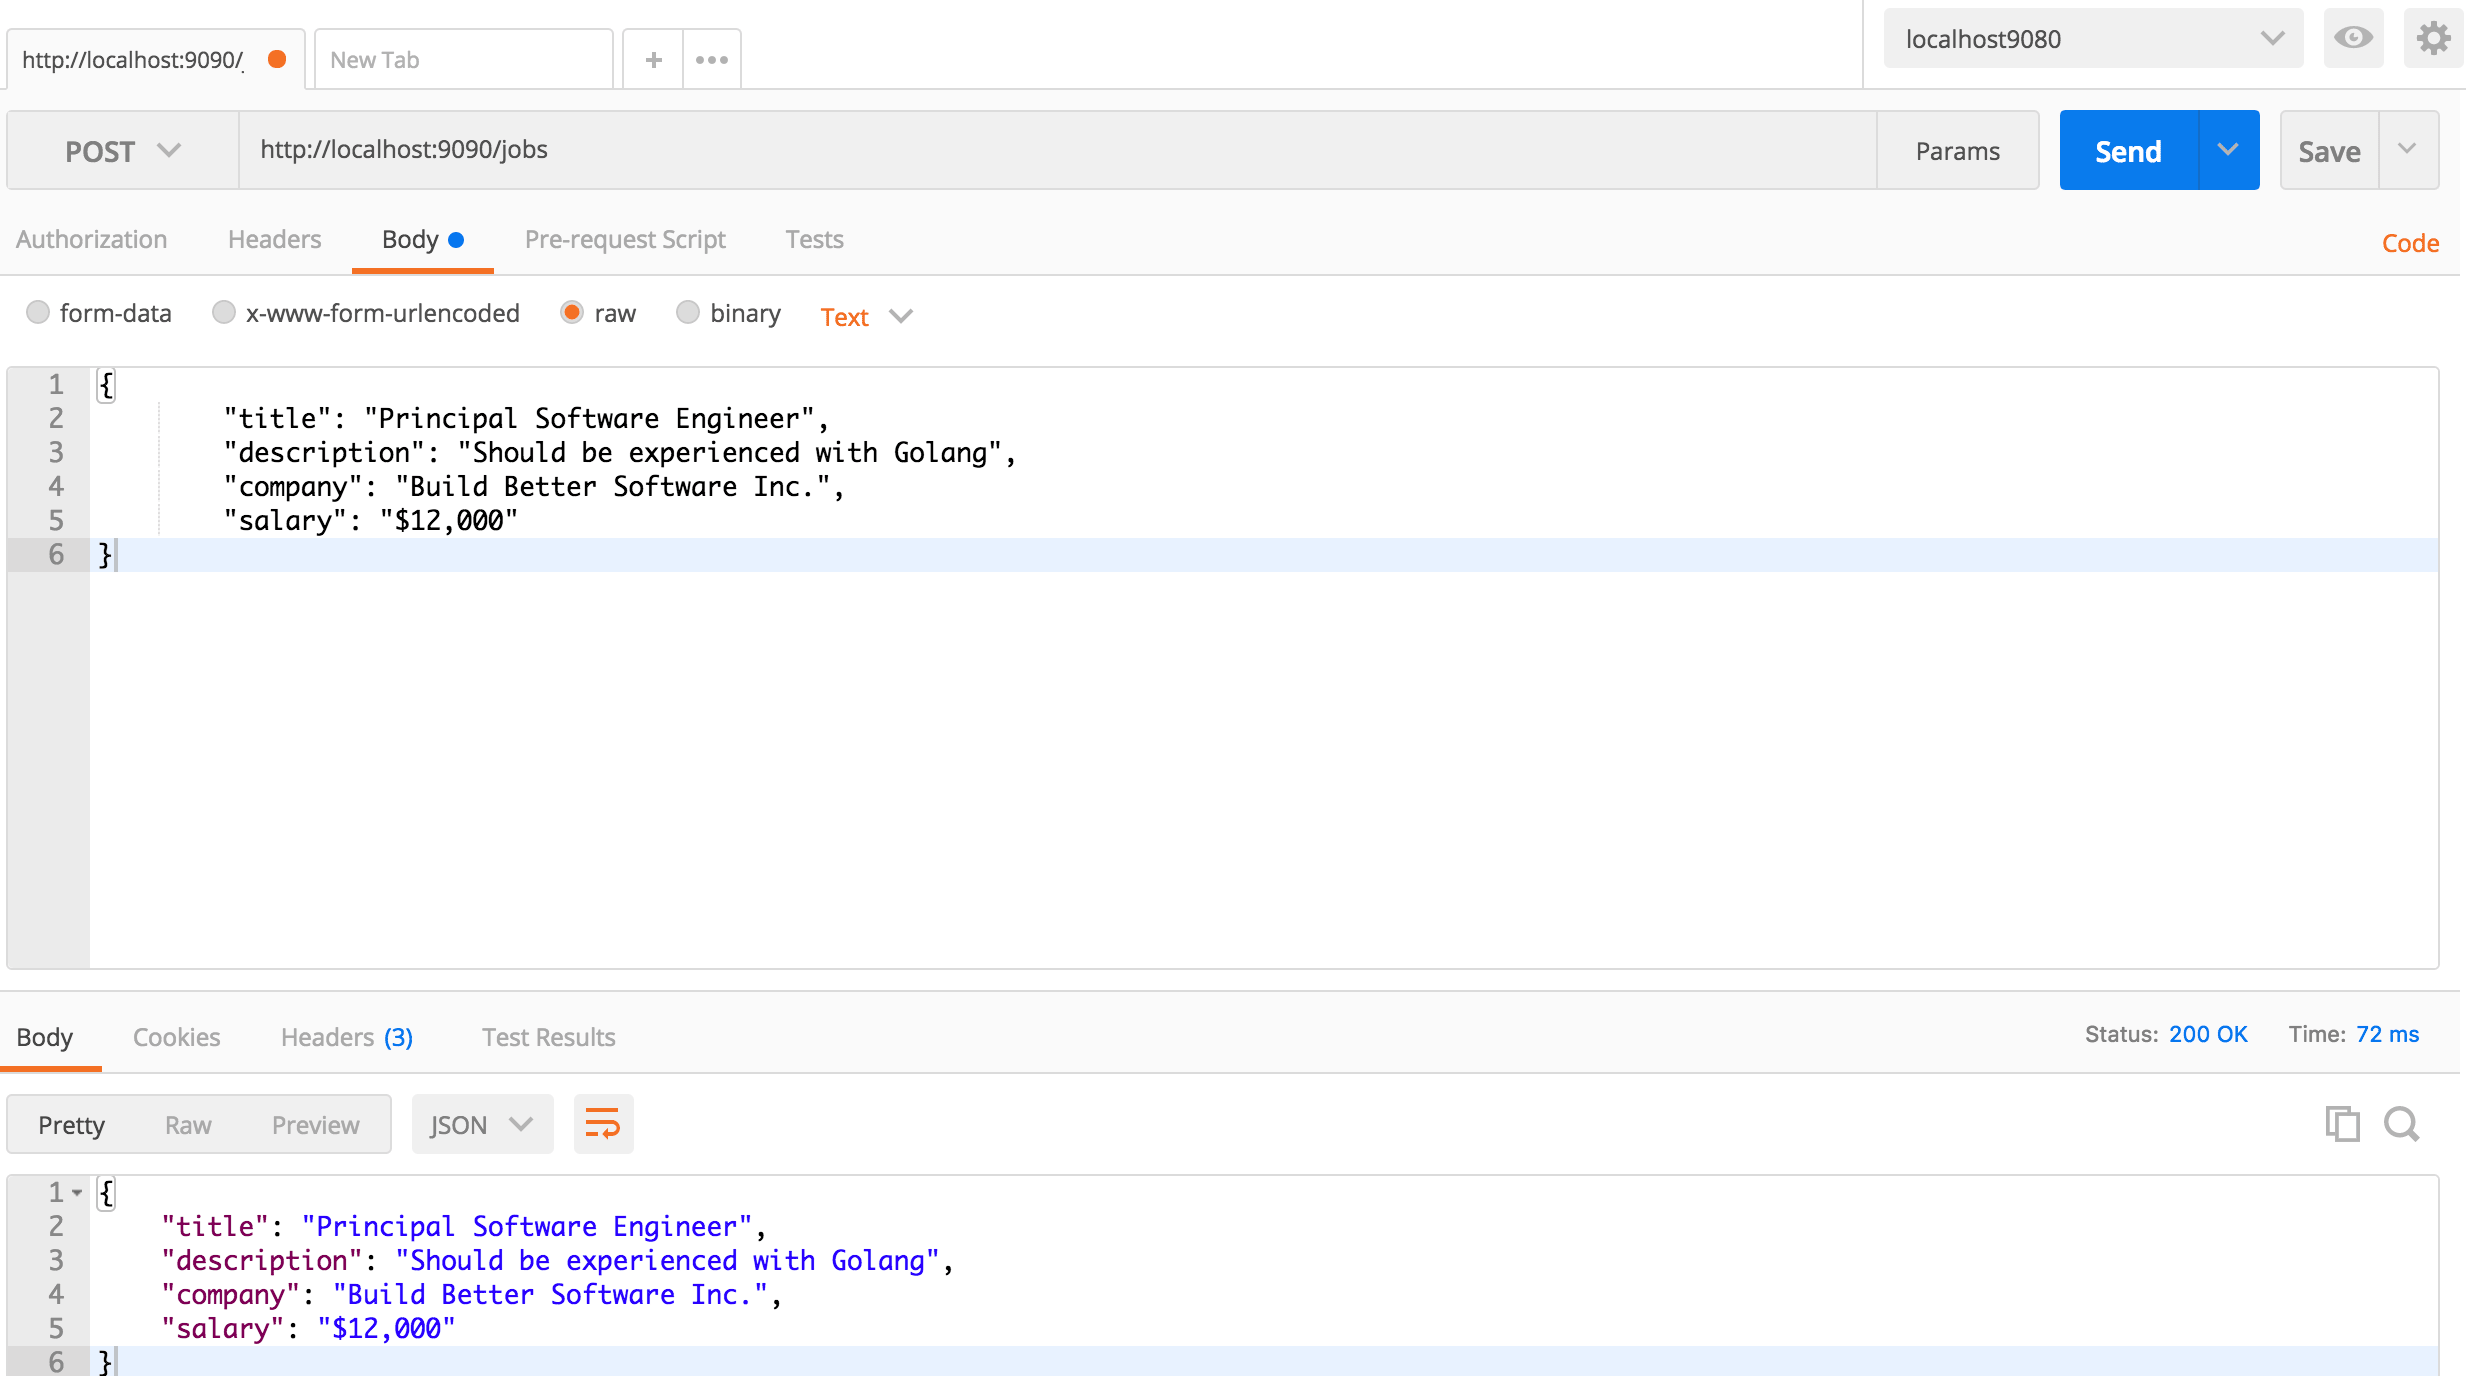Click the Save button for this request
This screenshot has width=2466, height=1376.
click(2331, 149)
